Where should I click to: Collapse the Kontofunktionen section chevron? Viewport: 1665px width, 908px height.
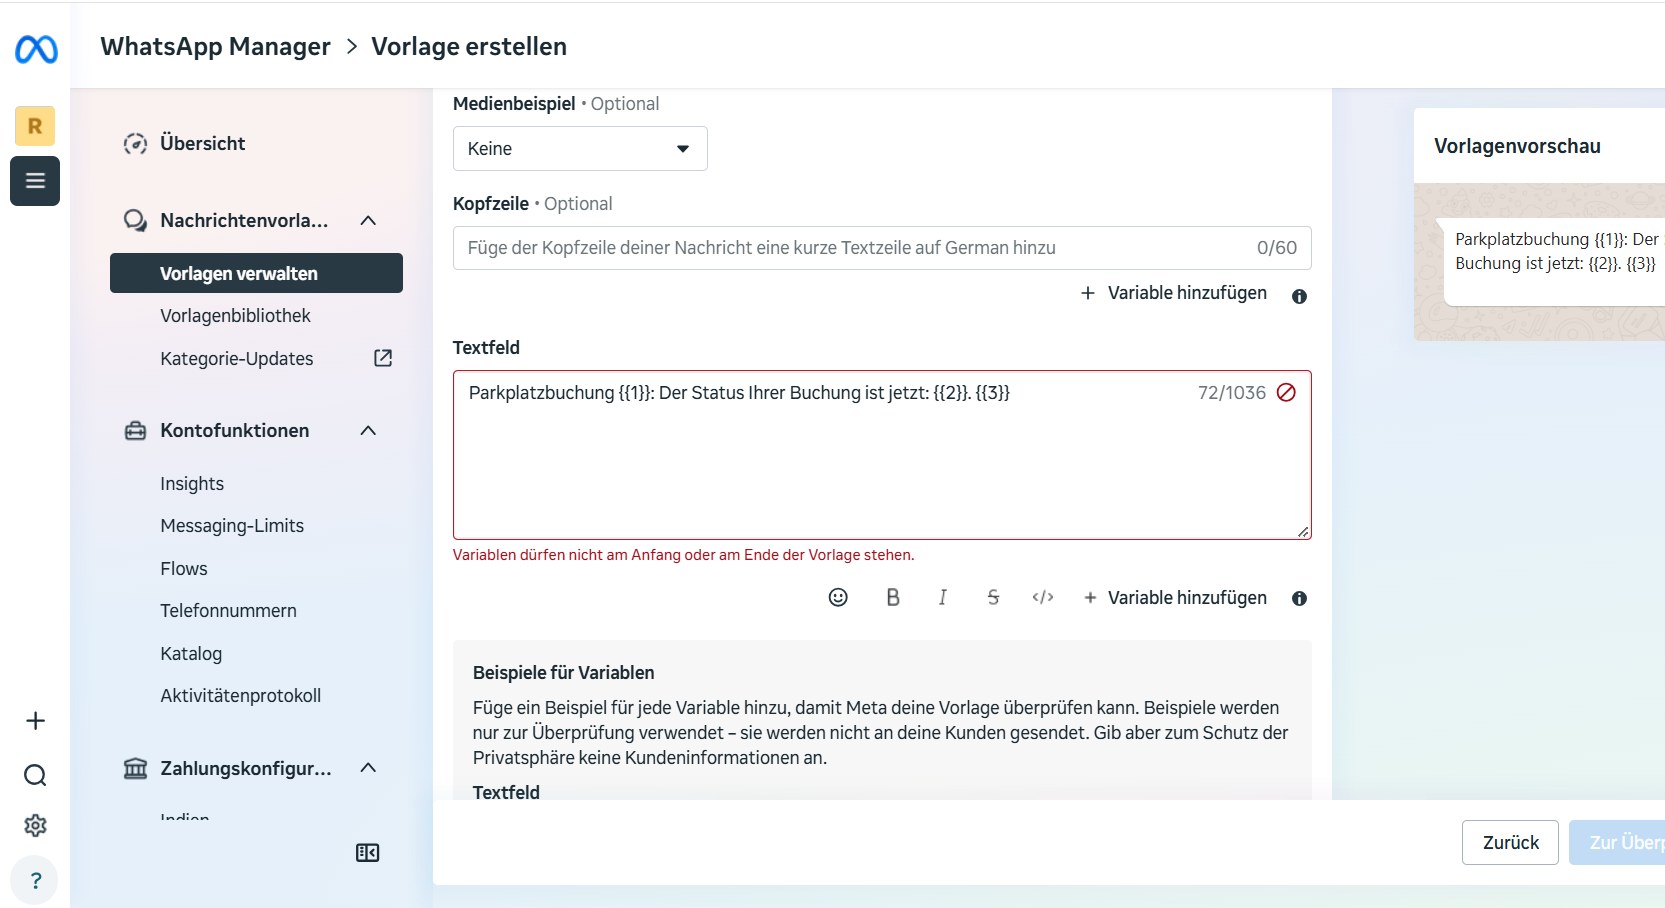click(368, 430)
